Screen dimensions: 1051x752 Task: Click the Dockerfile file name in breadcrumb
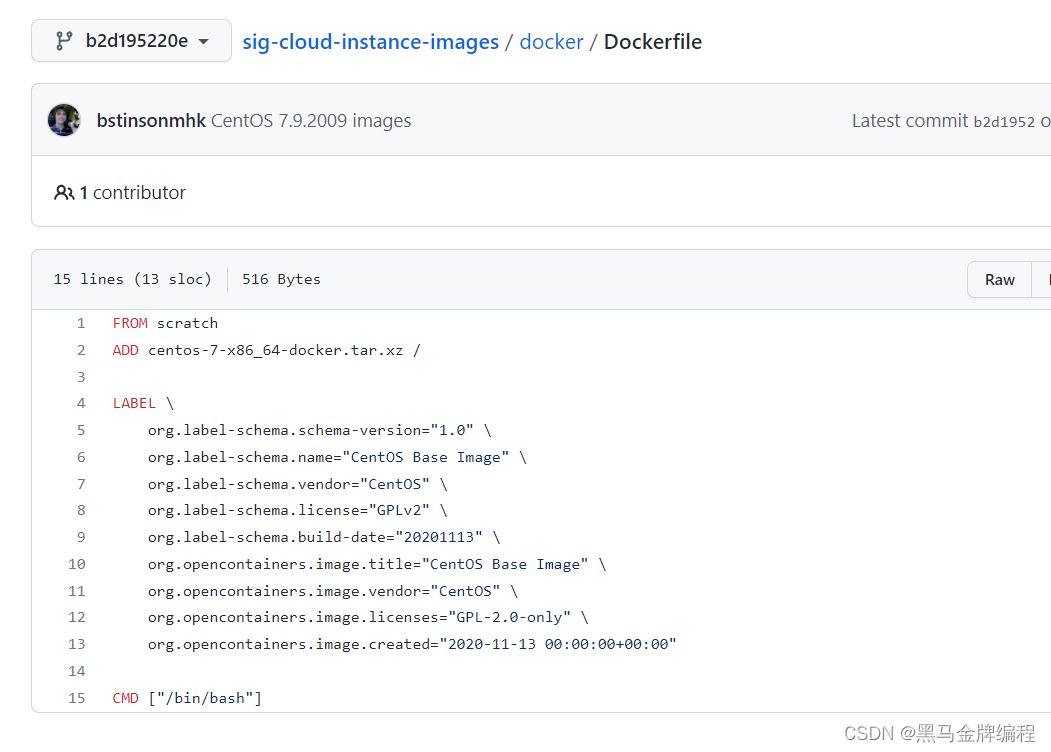[653, 42]
